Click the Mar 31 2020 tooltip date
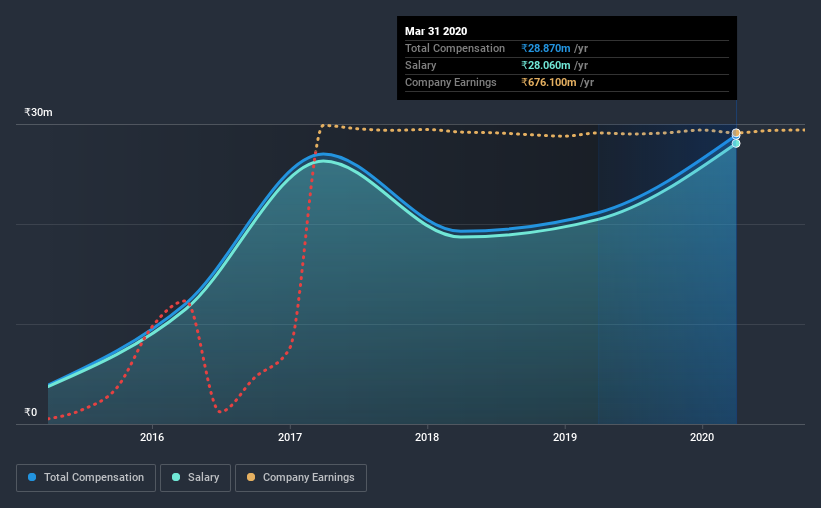Viewport: 821px width, 508px height. click(x=436, y=31)
